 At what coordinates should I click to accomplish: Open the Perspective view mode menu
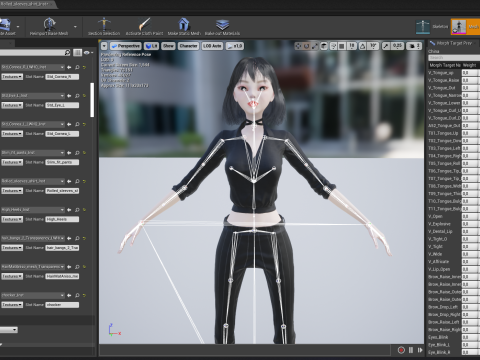[x=125, y=46]
